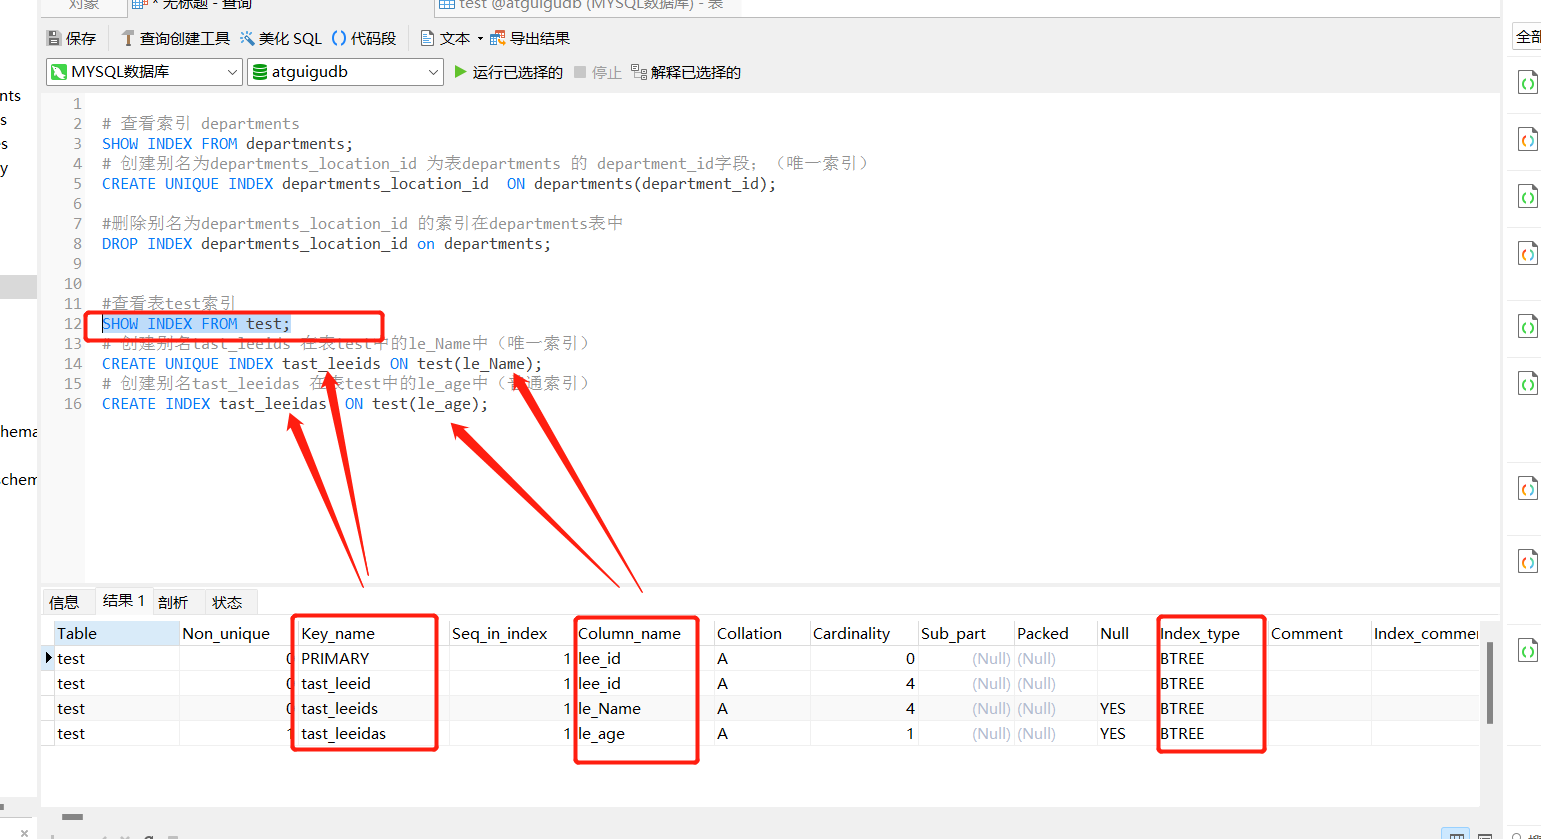Click the CREATE INDEX tast_leeidas line
The image size is (1541, 839).
click(x=295, y=404)
